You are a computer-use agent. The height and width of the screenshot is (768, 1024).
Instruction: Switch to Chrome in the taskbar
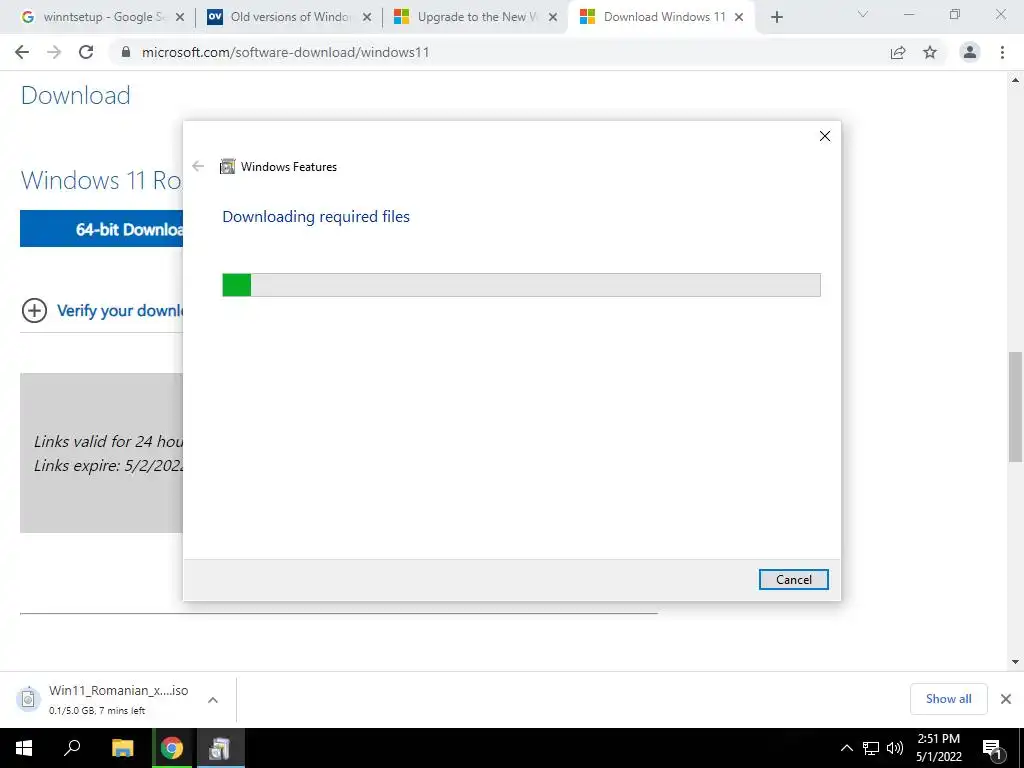pyautogui.click(x=172, y=748)
